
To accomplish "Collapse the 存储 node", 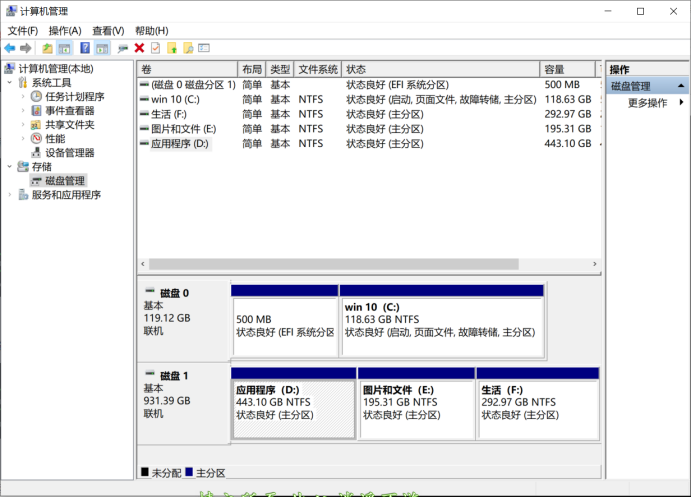I will coord(10,166).
